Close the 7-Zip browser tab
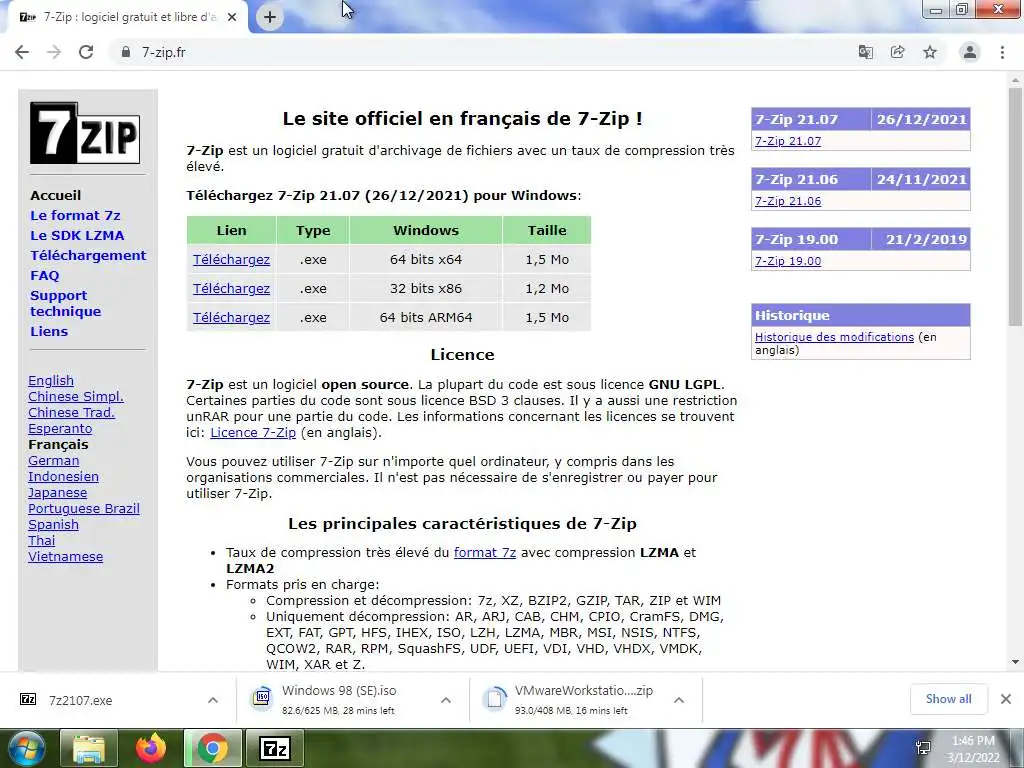The height and width of the screenshot is (768, 1024). coord(232,18)
